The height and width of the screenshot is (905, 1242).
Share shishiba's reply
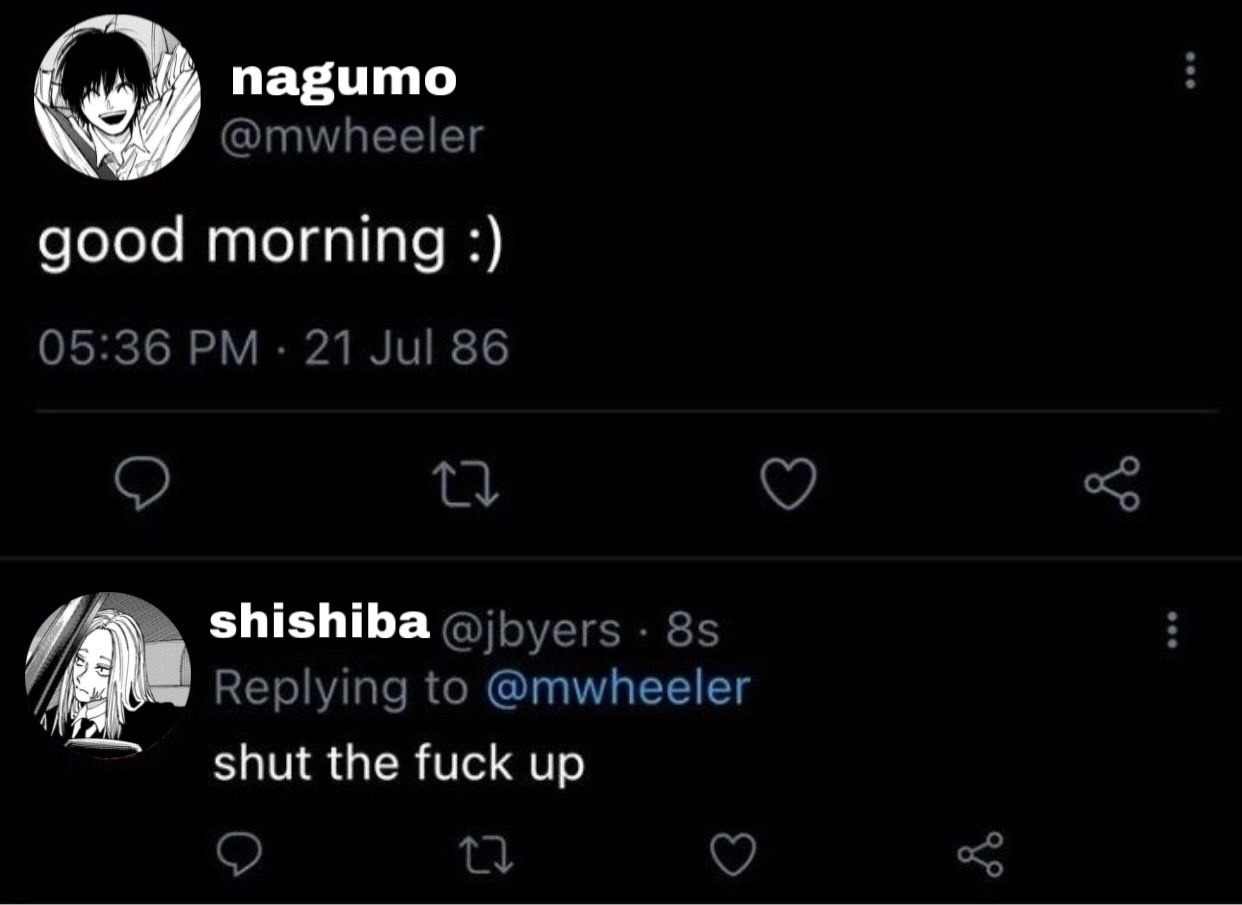(x=979, y=853)
